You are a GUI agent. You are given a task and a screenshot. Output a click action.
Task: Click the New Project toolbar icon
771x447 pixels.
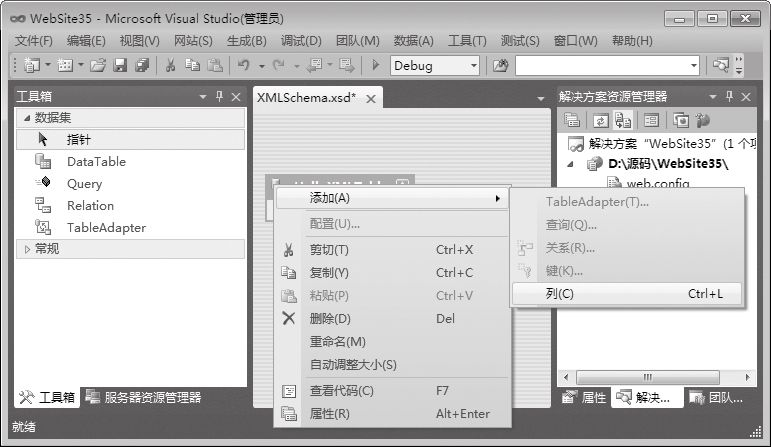(x=32, y=65)
